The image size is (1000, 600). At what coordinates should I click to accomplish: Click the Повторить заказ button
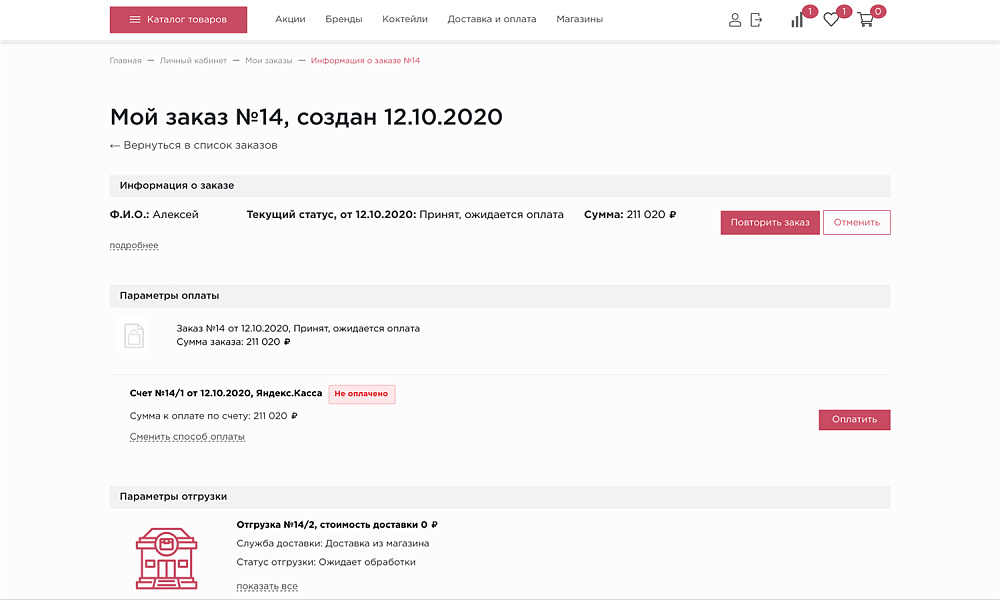tap(769, 222)
